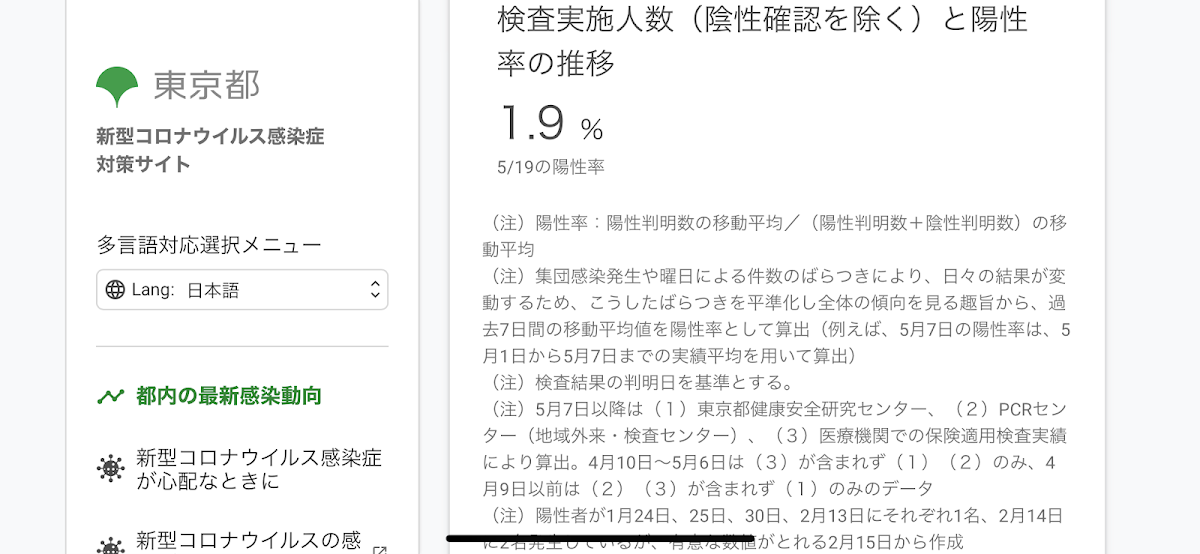Click the globe icon in language selector
This screenshot has width=1200, height=554.
pos(115,290)
